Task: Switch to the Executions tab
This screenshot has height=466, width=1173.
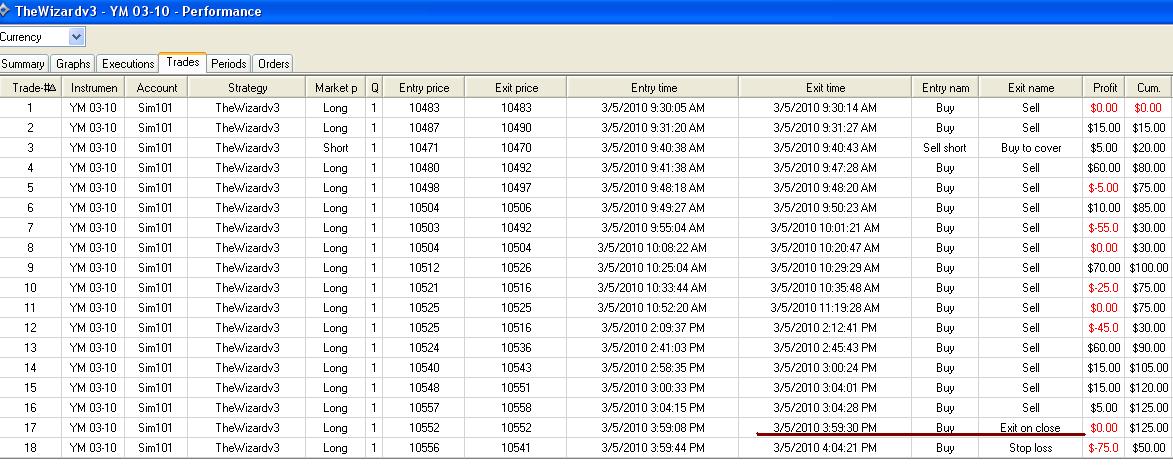Action: [x=128, y=64]
